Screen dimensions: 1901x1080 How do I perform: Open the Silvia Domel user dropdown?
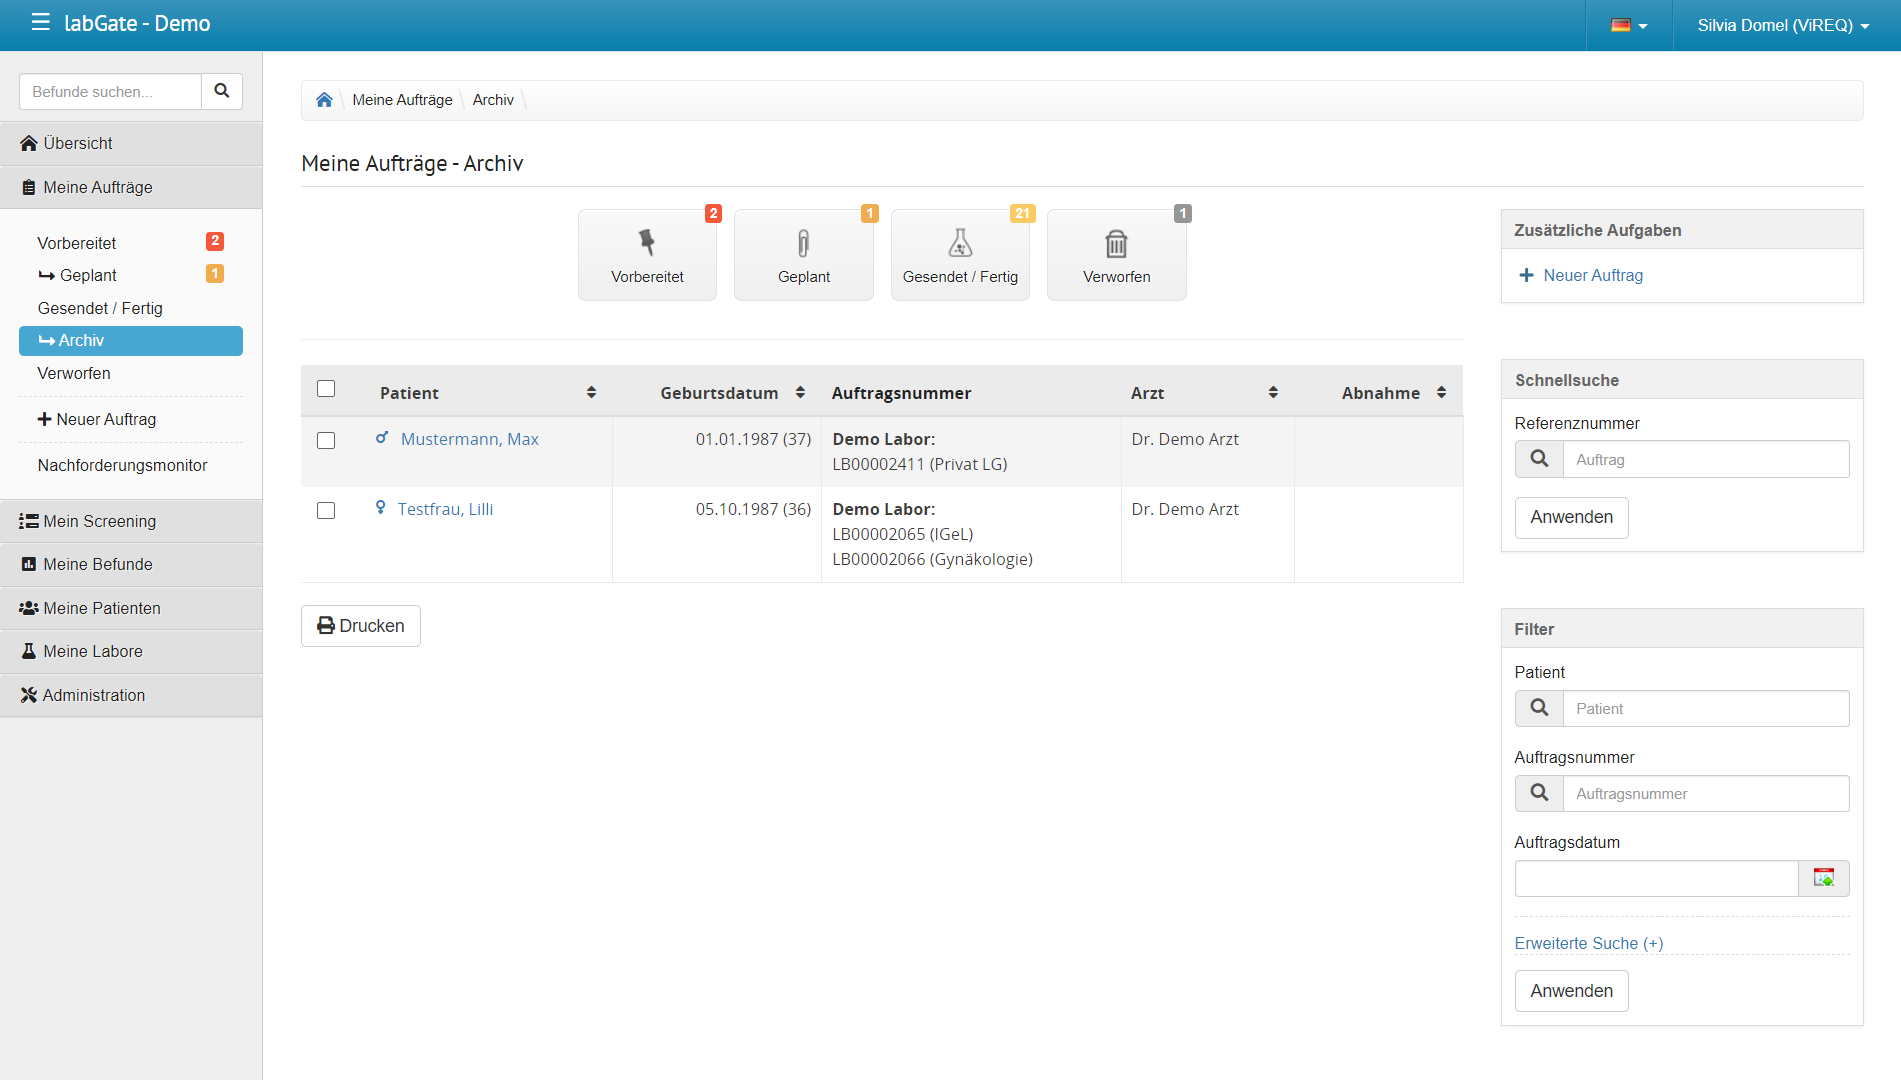pos(1783,25)
